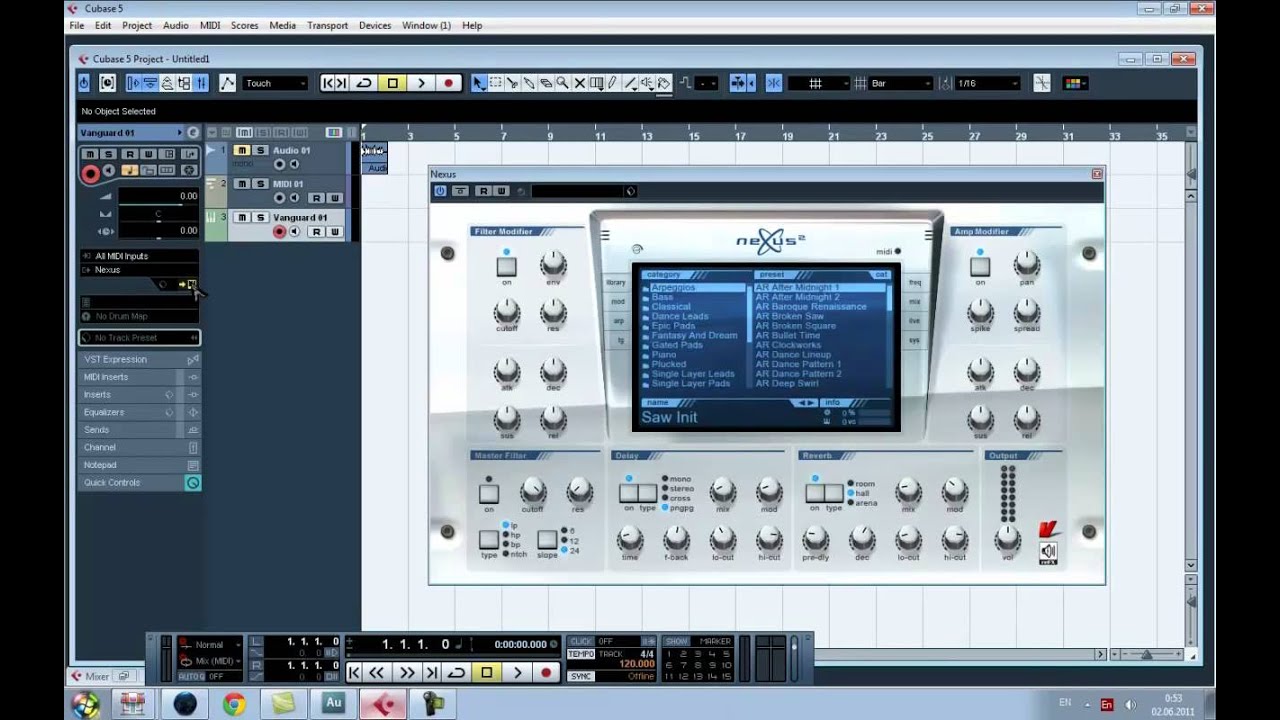Screen dimensions: 1280x720
Task: Open the MIDI menu
Action: [x=210, y=25]
